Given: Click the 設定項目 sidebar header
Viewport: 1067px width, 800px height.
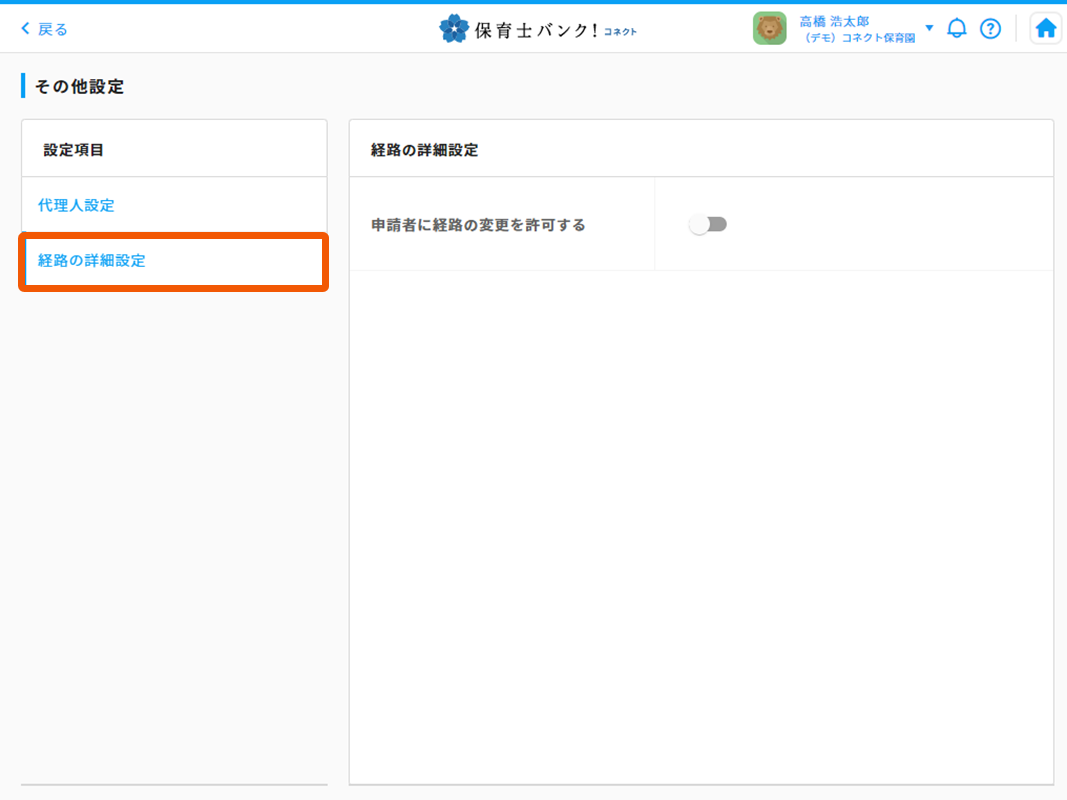Looking at the screenshot, I should point(74,150).
